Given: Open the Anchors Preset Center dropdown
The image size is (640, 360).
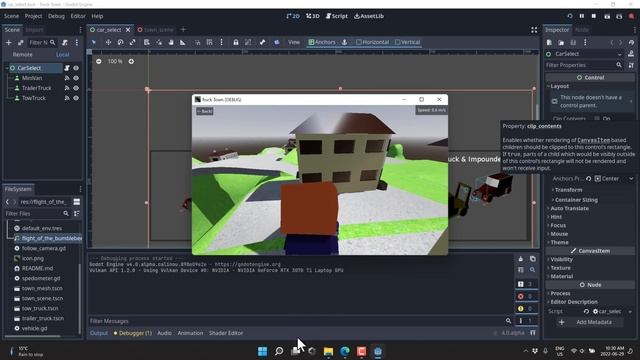Looking at the screenshot, I should pyautogui.click(x=614, y=179).
